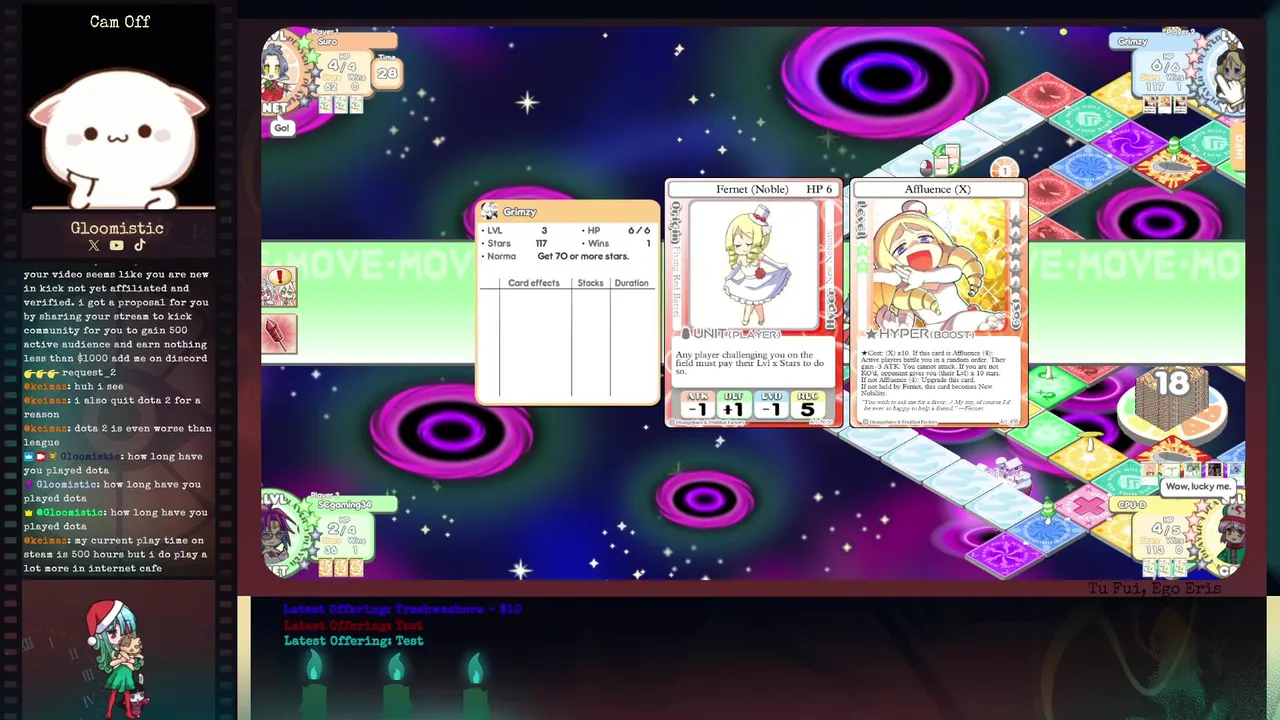Click the YouTube icon under Gloomistic

click(x=117, y=246)
